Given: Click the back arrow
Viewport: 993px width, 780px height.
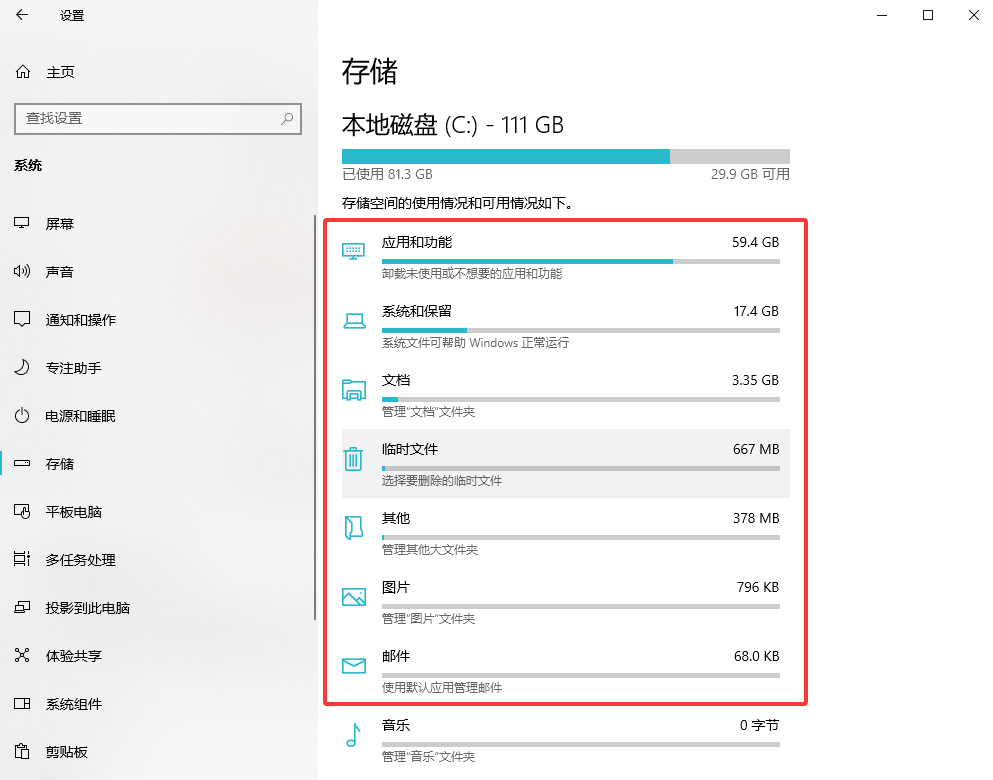Looking at the screenshot, I should point(22,15).
